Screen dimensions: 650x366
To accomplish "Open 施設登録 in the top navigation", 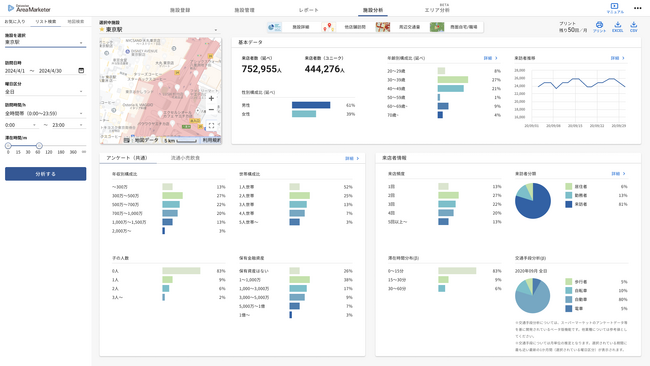I will click(180, 10).
